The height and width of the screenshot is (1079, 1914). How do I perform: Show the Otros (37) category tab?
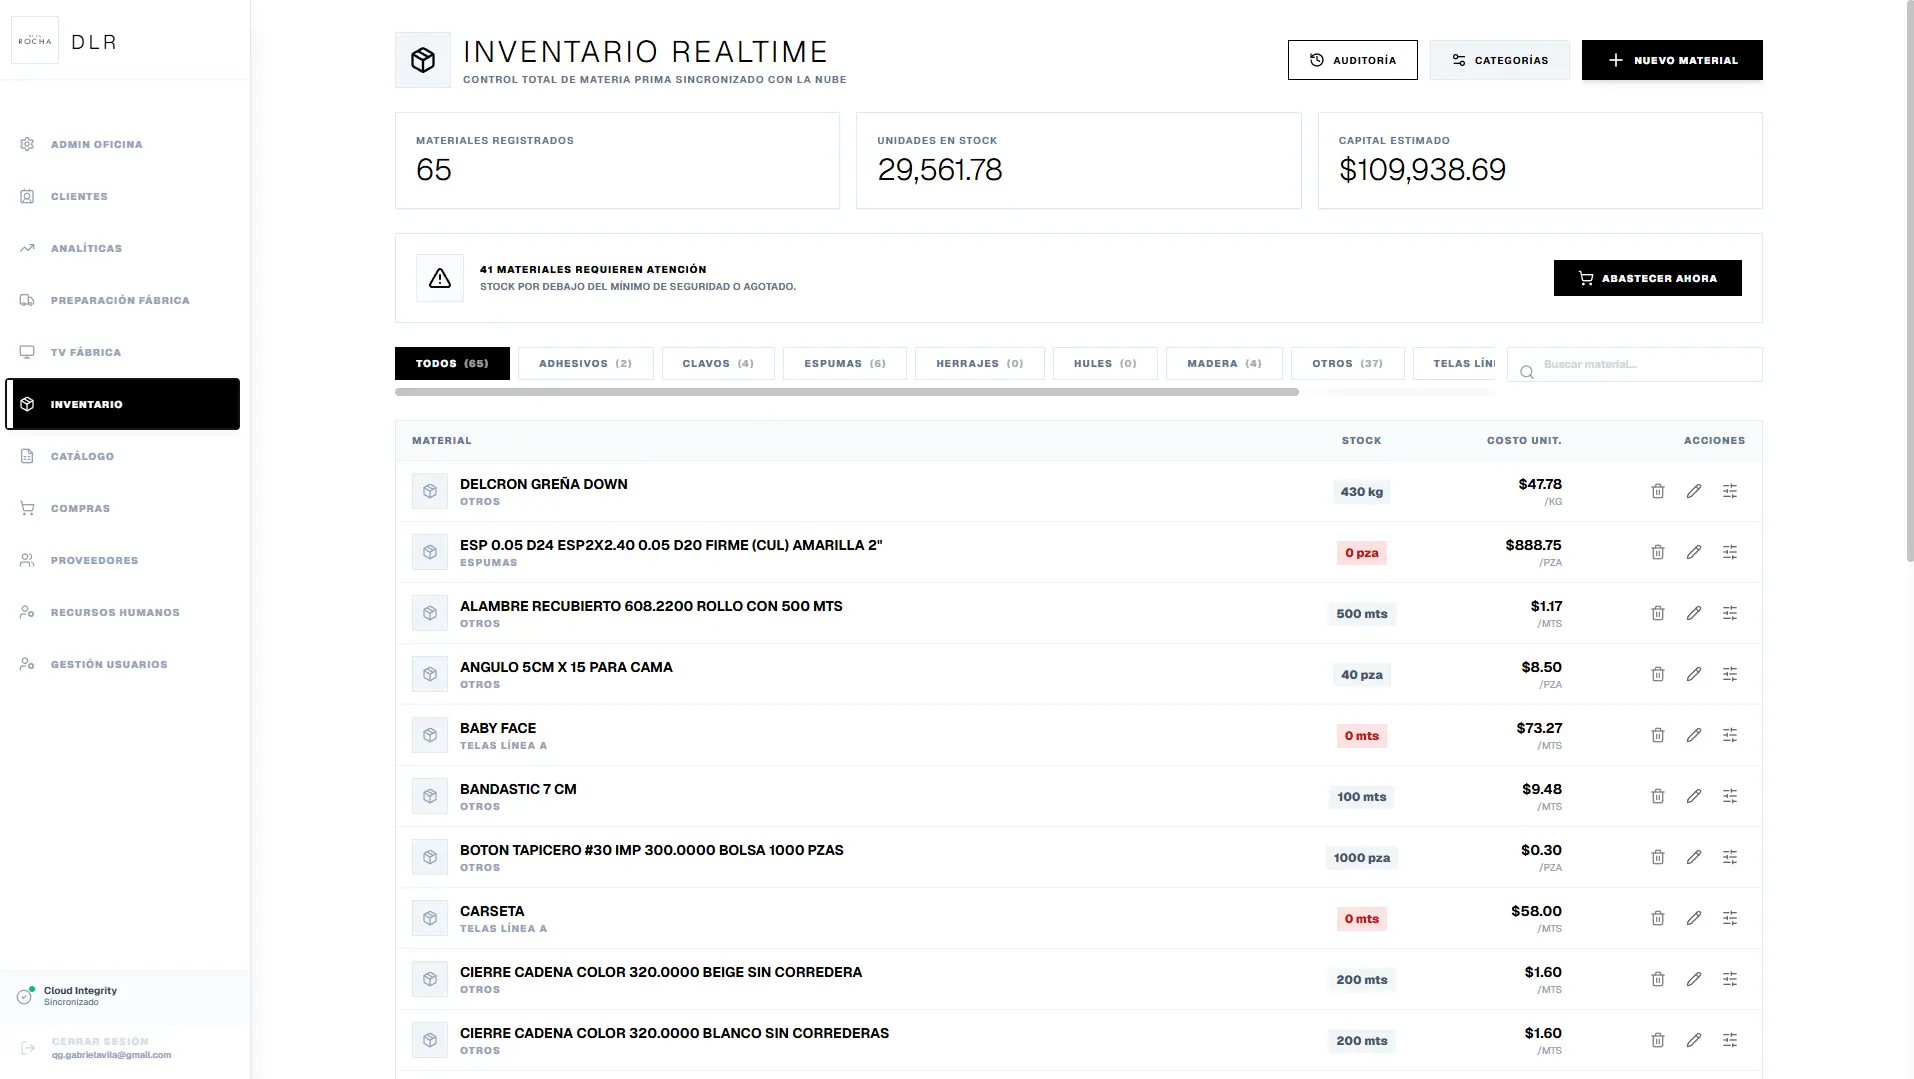(x=1347, y=363)
